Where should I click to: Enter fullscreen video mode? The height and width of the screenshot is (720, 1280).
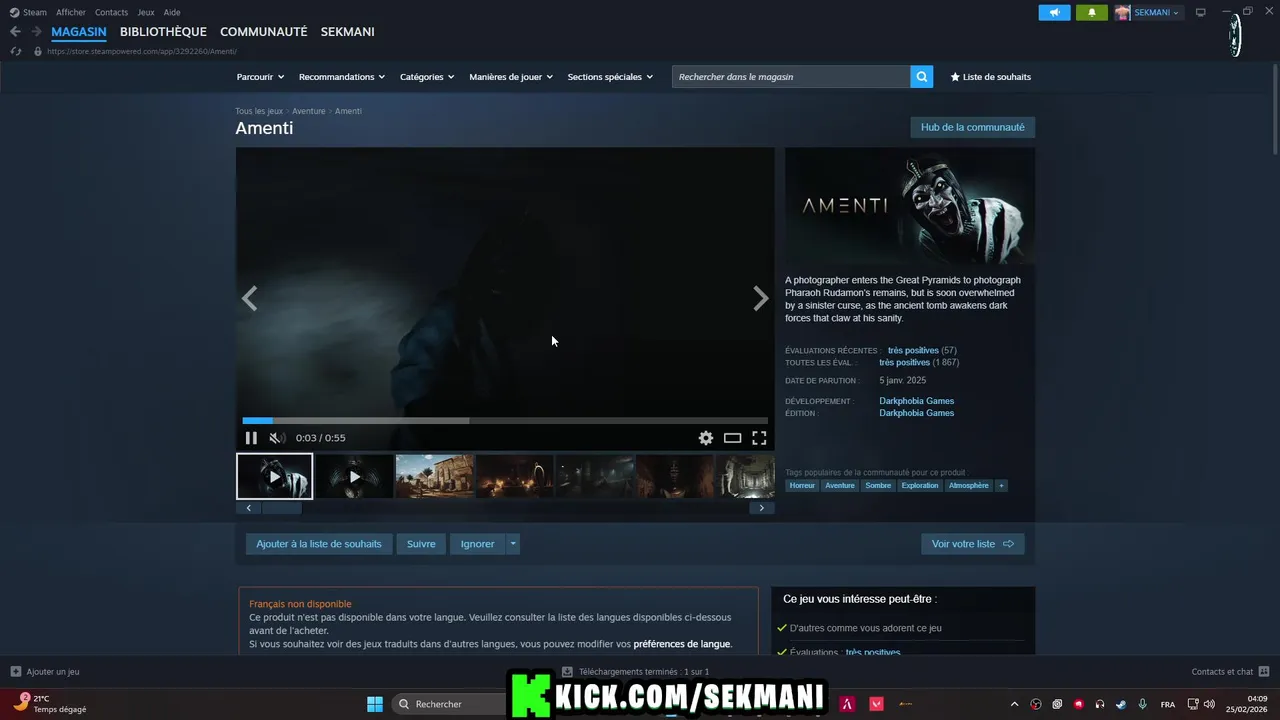[759, 438]
